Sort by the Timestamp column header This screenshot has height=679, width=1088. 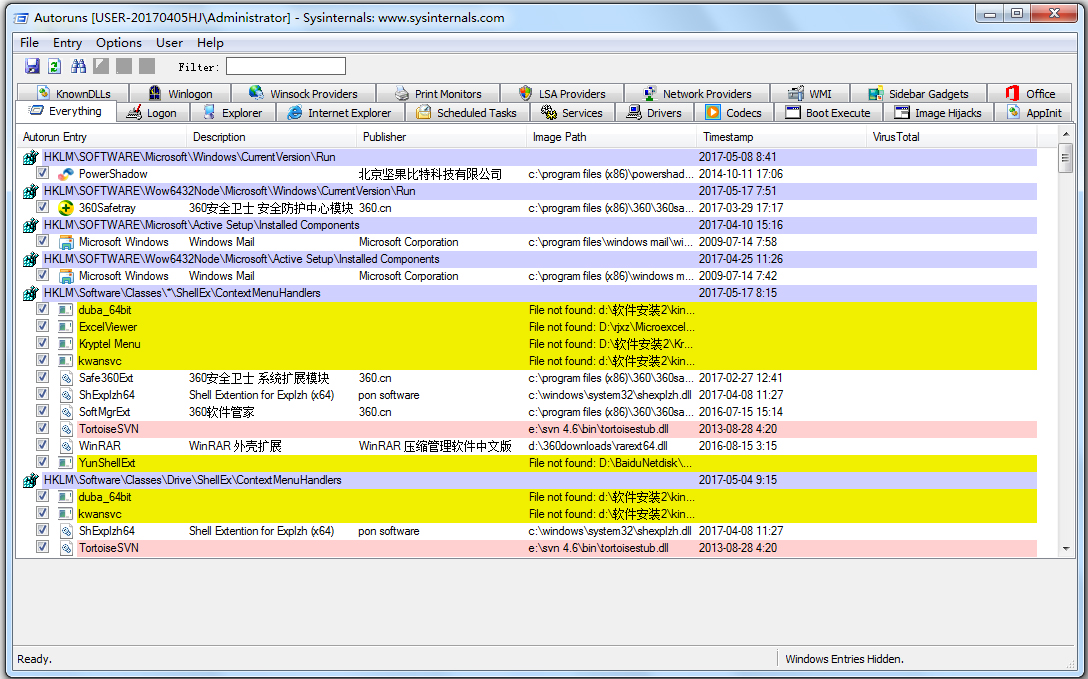(x=782, y=137)
